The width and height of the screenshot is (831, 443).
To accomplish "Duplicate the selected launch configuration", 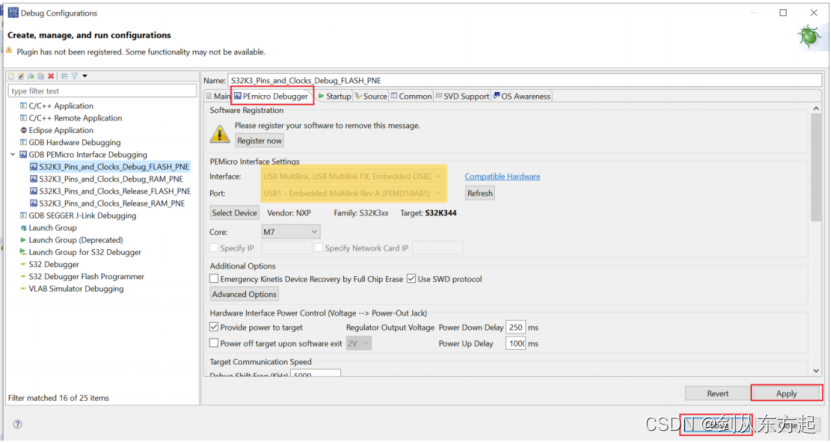I will click(x=41, y=76).
